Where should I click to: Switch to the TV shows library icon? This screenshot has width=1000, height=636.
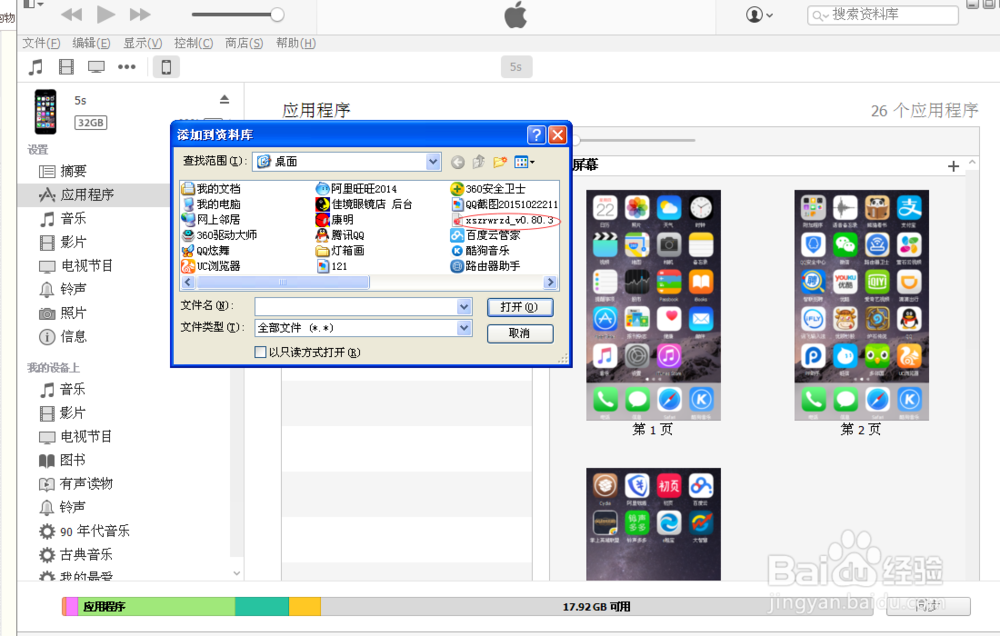tap(96, 67)
